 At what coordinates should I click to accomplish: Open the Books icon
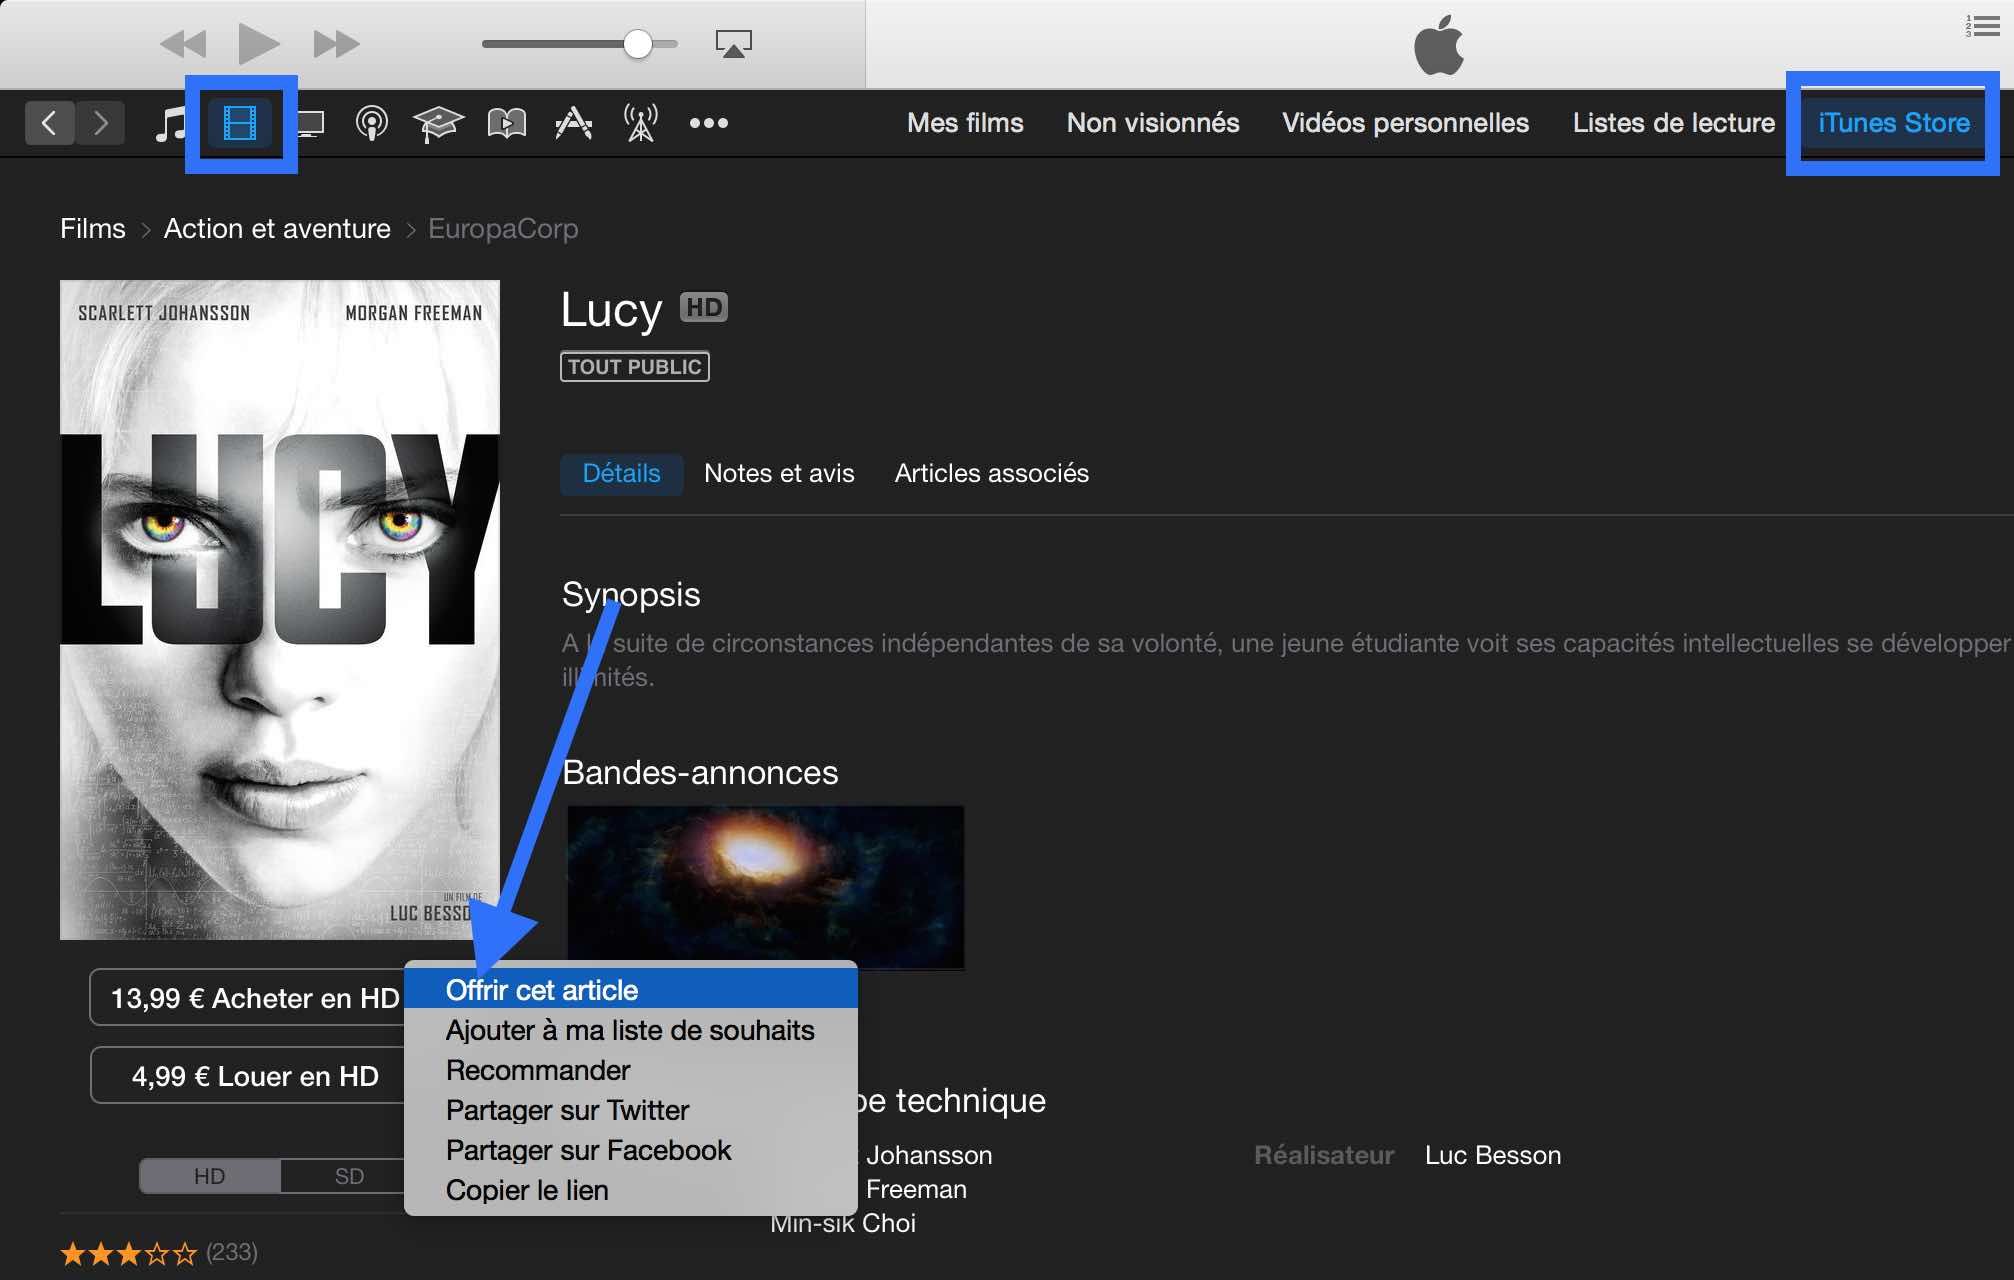(506, 124)
